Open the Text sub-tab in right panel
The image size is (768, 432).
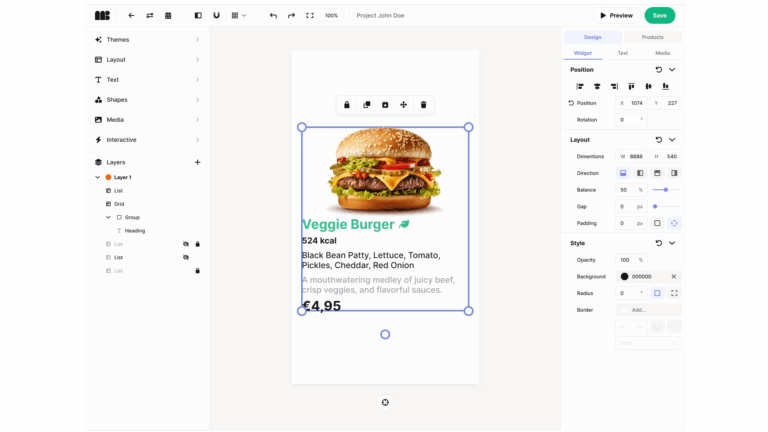[x=623, y=53]
